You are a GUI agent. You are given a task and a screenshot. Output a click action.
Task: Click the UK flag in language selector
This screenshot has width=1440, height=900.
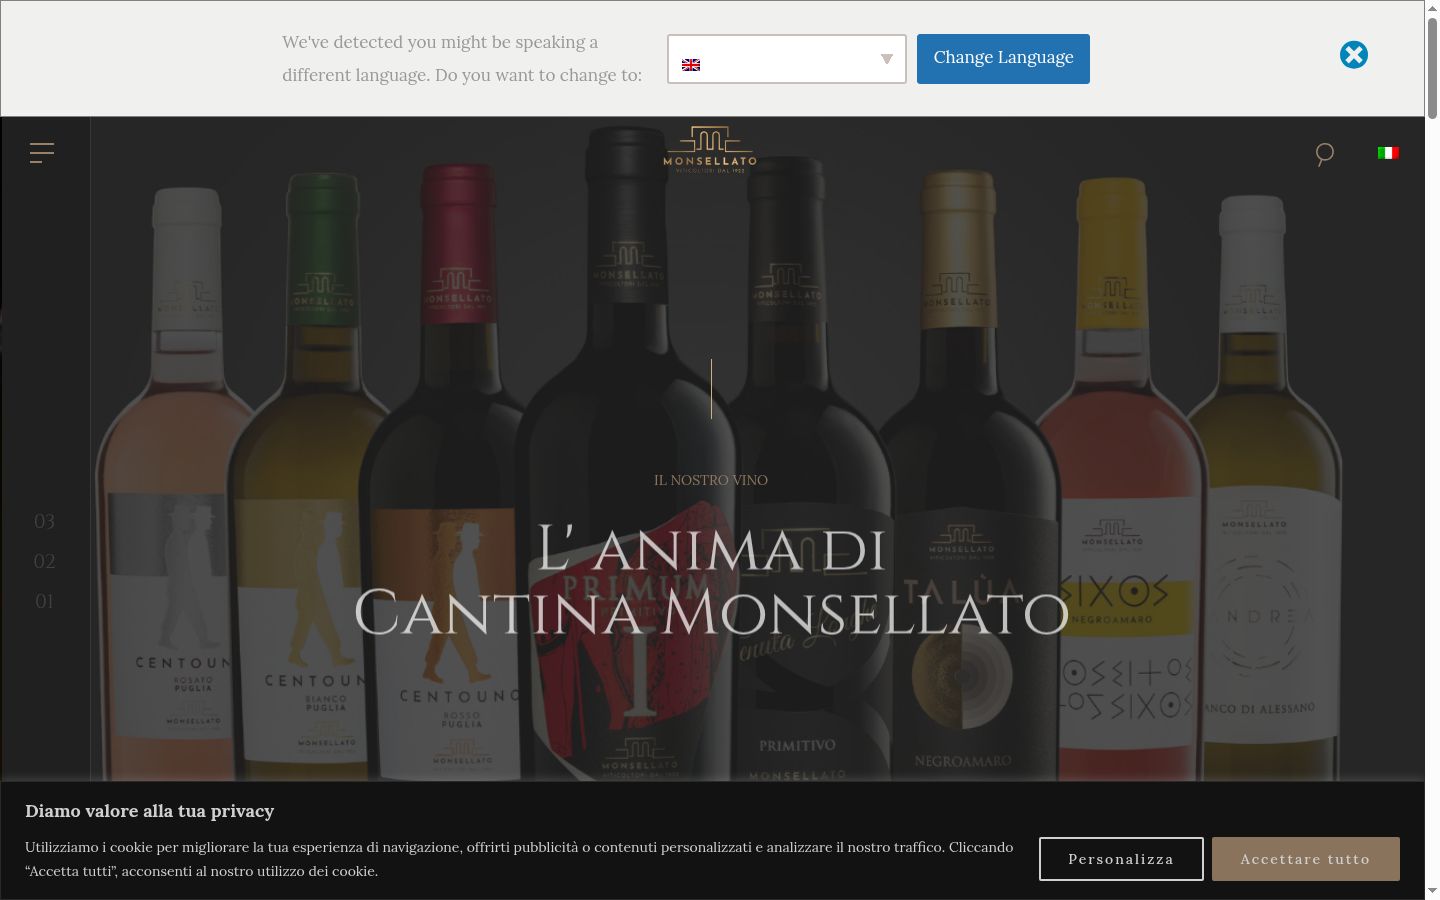(x=691, y=65)
